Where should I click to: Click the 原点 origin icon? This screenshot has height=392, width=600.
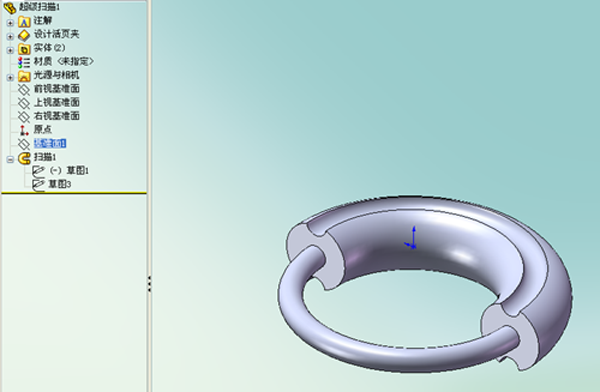pyautogui.click(x=24, y=131)
